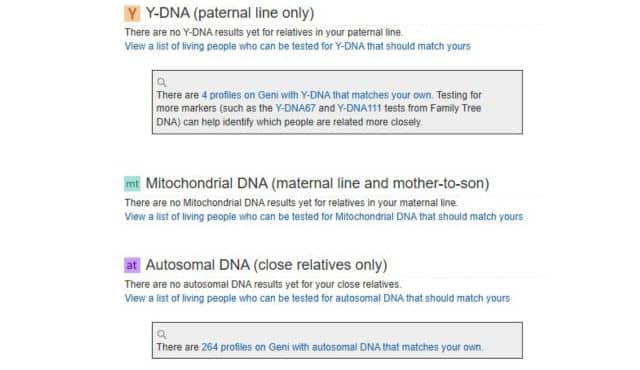Open 264 profiles with matching autosomal DNA

[341, 347]
